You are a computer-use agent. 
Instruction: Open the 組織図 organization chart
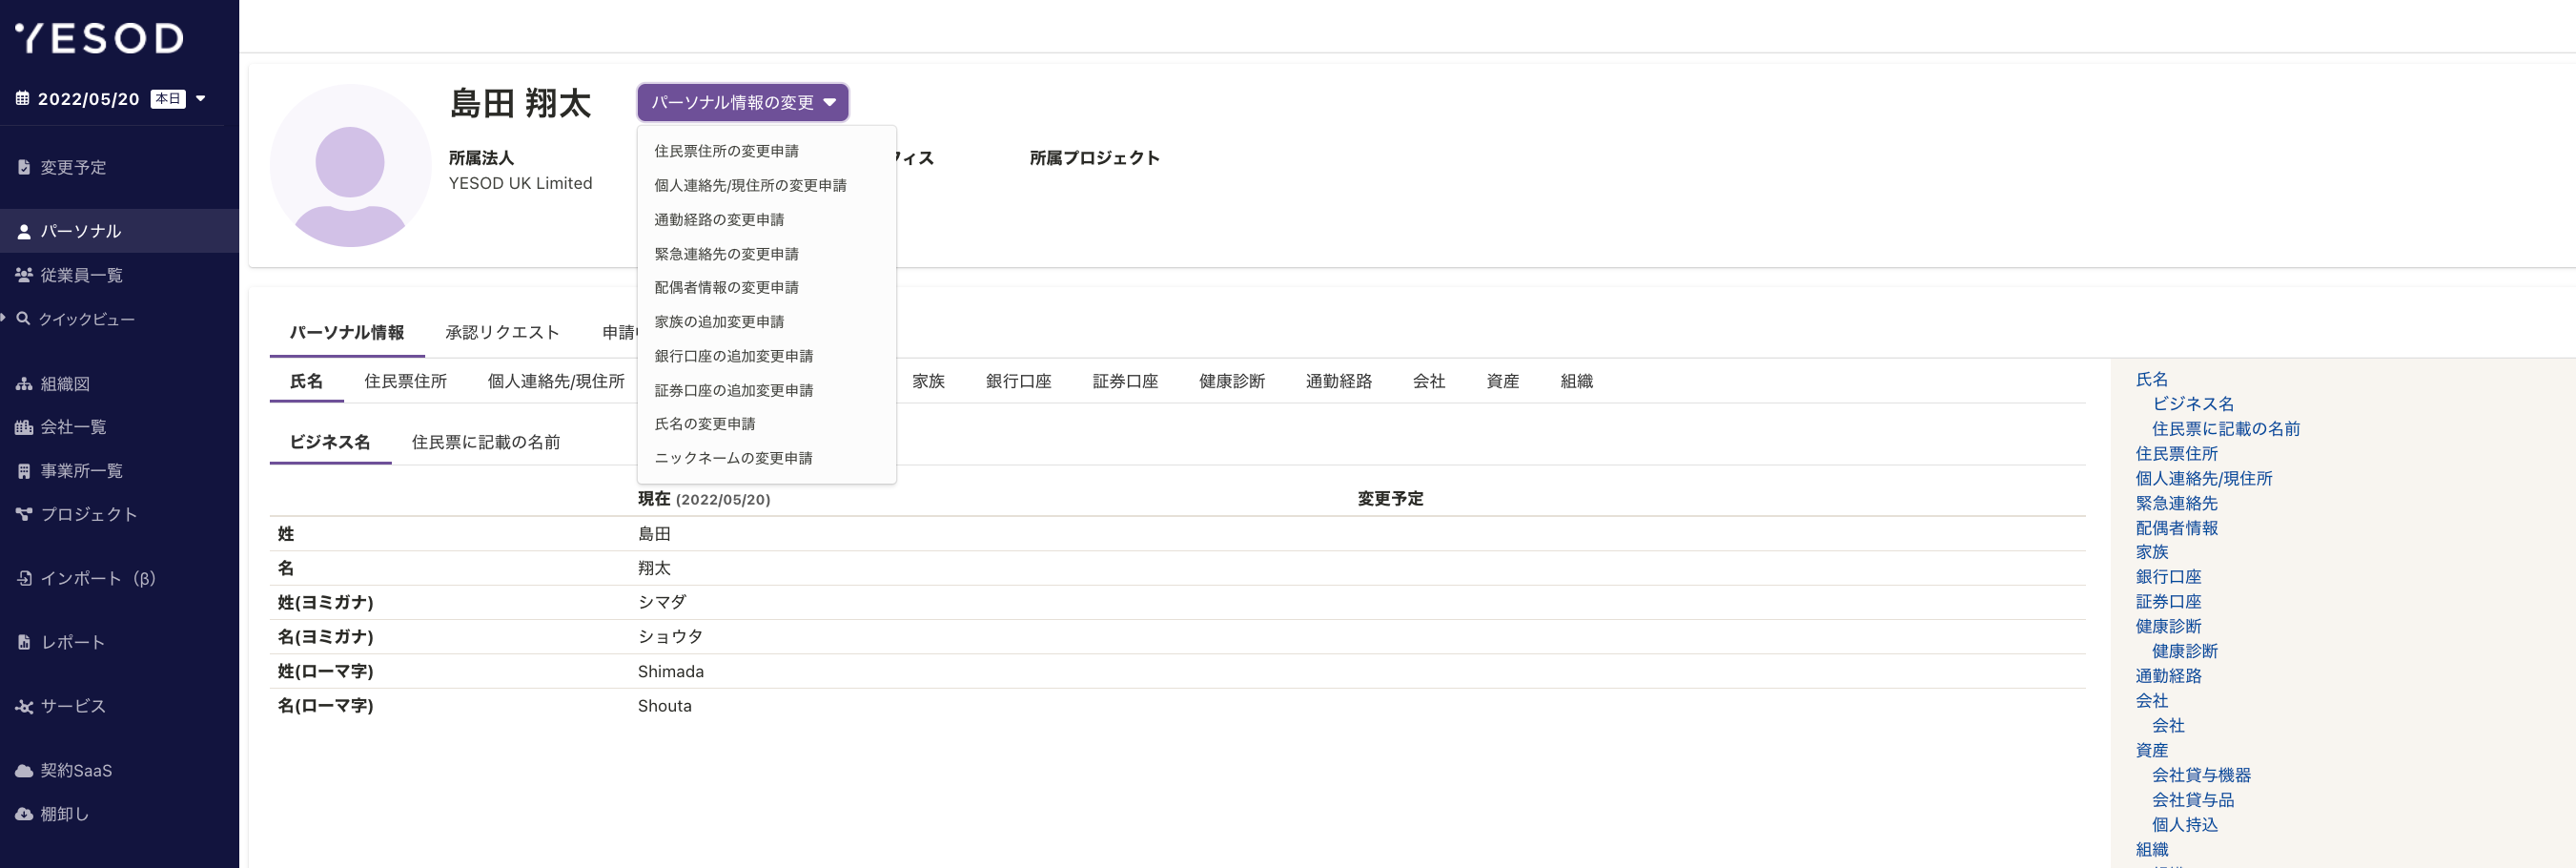[66, 383]
